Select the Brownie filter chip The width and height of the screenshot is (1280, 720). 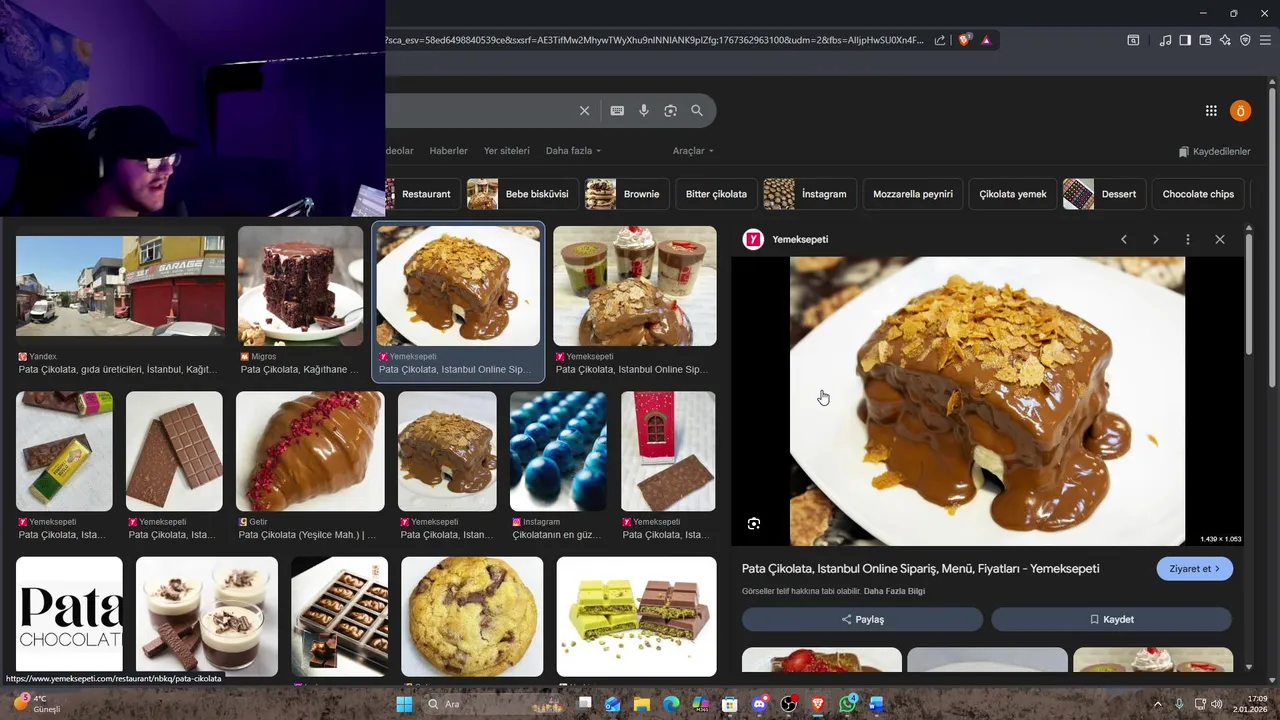(x=628, y=194)
